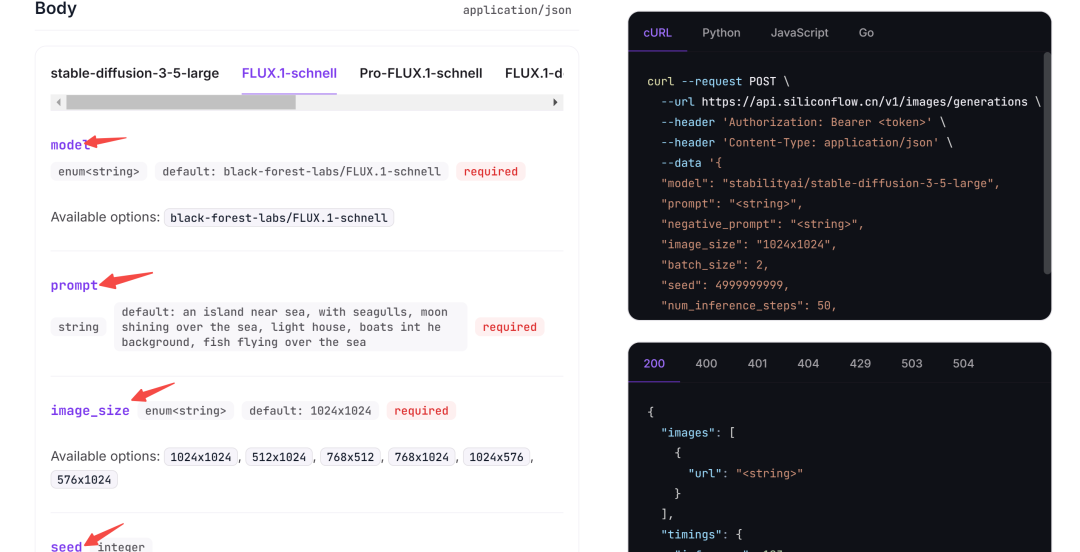Switch to the Pro-FLUX.1-schnell tab
The height and width of the screenshot is (552, 1080).
[x=421, y=73]
